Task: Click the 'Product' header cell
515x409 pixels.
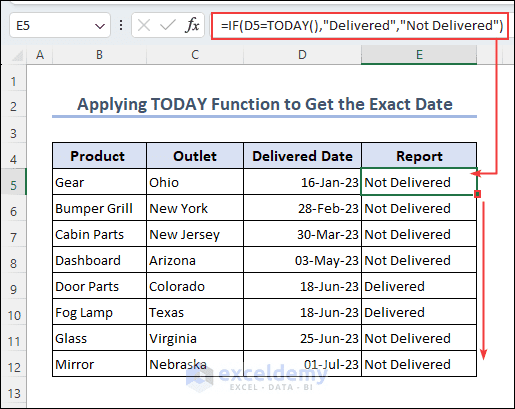Action: pos(99,156)
